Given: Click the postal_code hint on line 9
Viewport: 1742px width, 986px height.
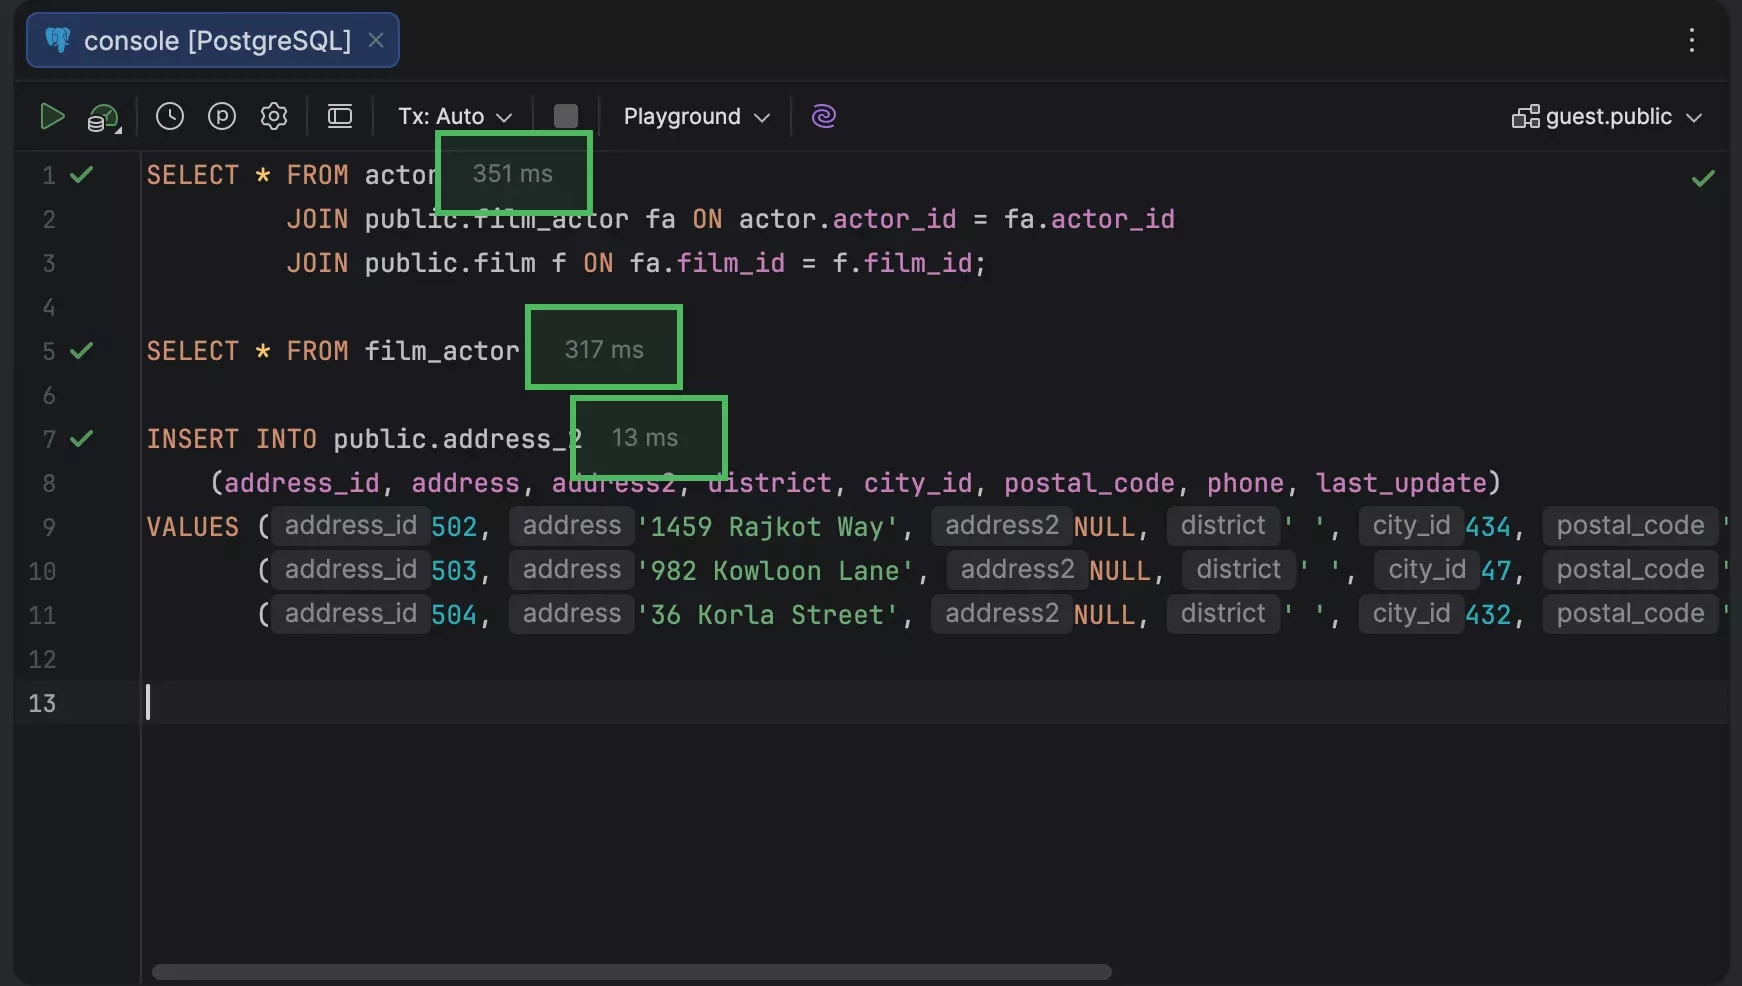Looking at the screenshot, I should [x=1630, y=526].
